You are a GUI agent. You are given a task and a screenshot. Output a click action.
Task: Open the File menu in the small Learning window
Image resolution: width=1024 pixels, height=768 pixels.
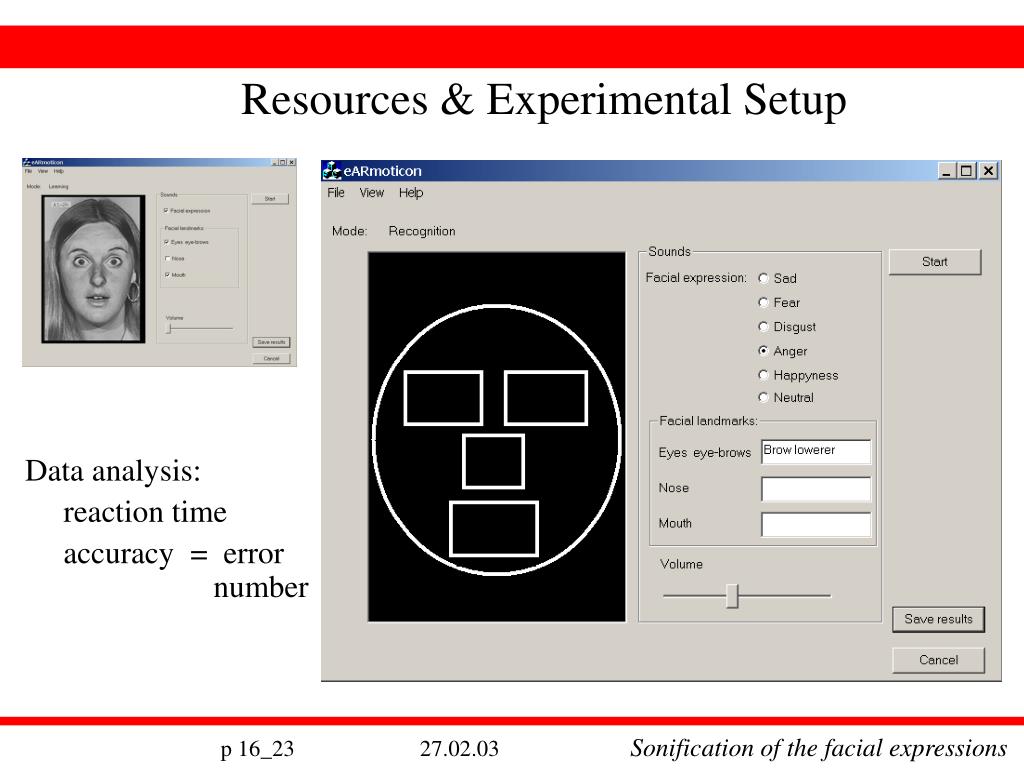coord(28,171)
